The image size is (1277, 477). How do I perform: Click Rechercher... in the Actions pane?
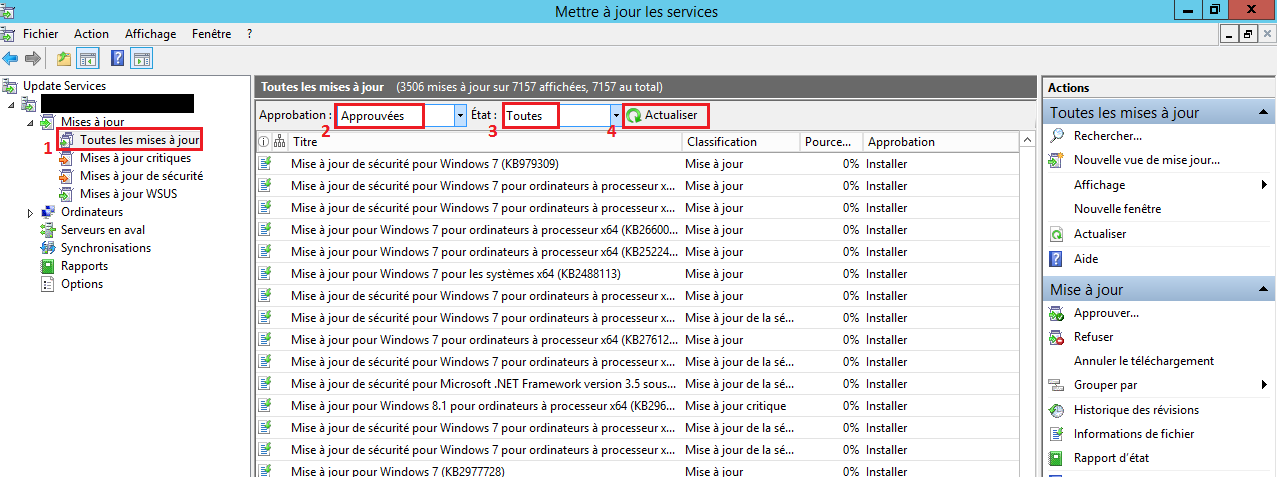coord(1107,136)
